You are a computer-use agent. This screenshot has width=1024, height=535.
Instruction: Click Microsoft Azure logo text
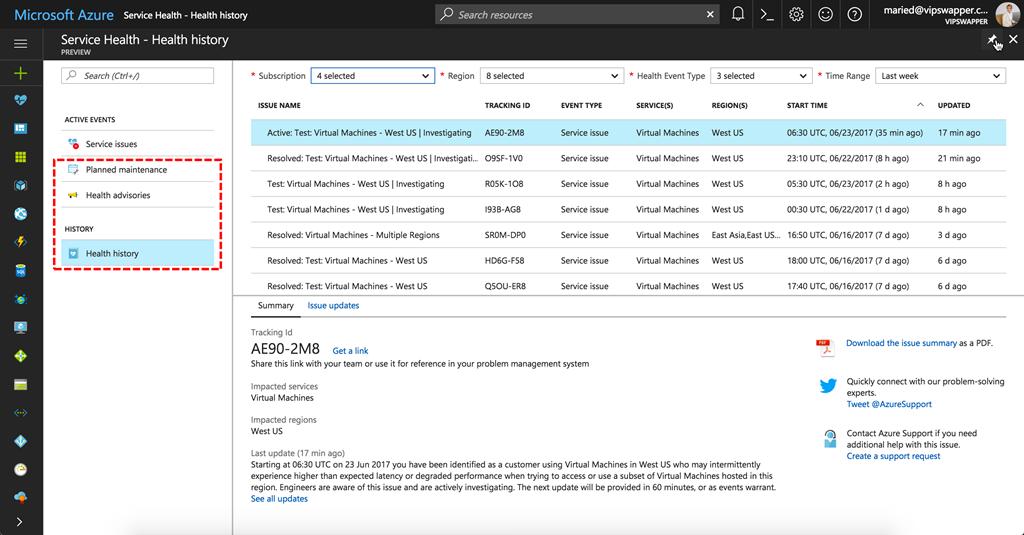[63, 14]
